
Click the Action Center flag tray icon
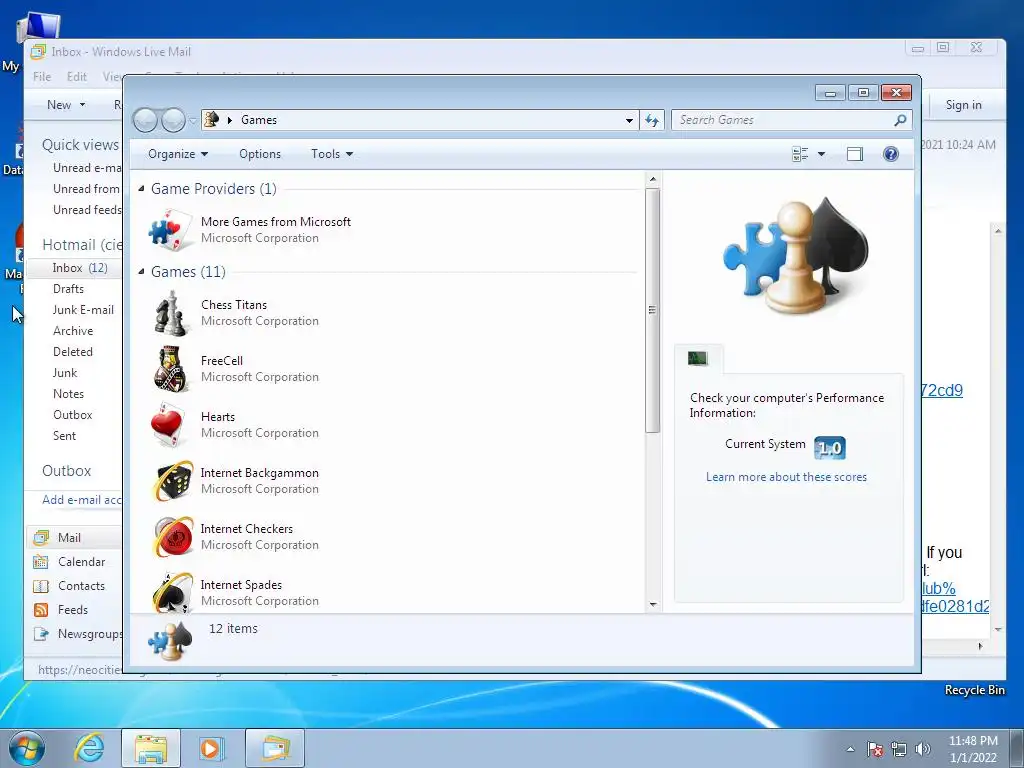point(875,749)
